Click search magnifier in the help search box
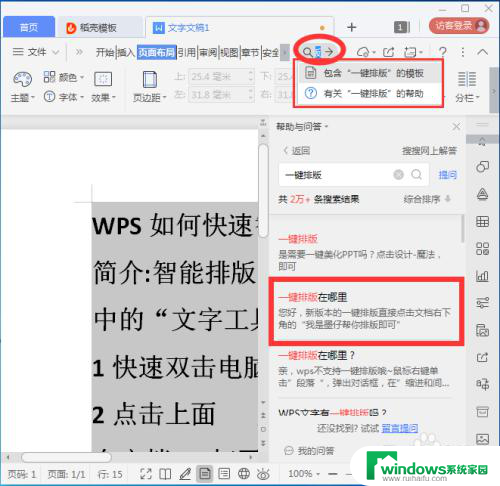500x486 pixels. (x=416, y=174)
